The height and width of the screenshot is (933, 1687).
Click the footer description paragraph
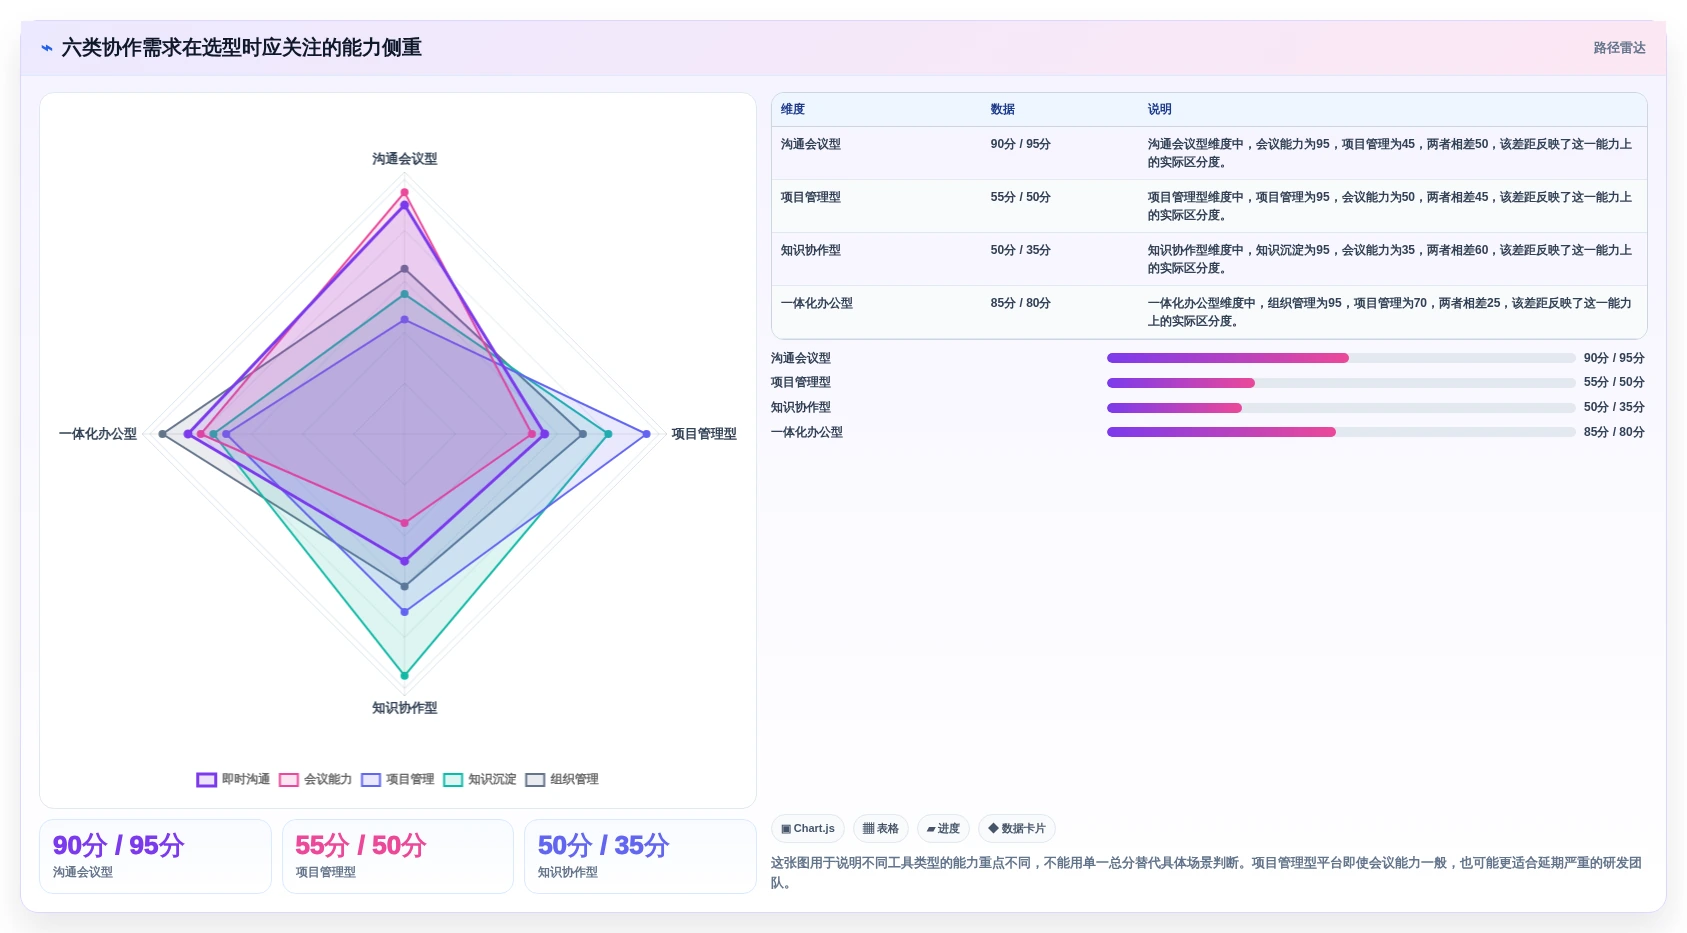[1207, 873]
